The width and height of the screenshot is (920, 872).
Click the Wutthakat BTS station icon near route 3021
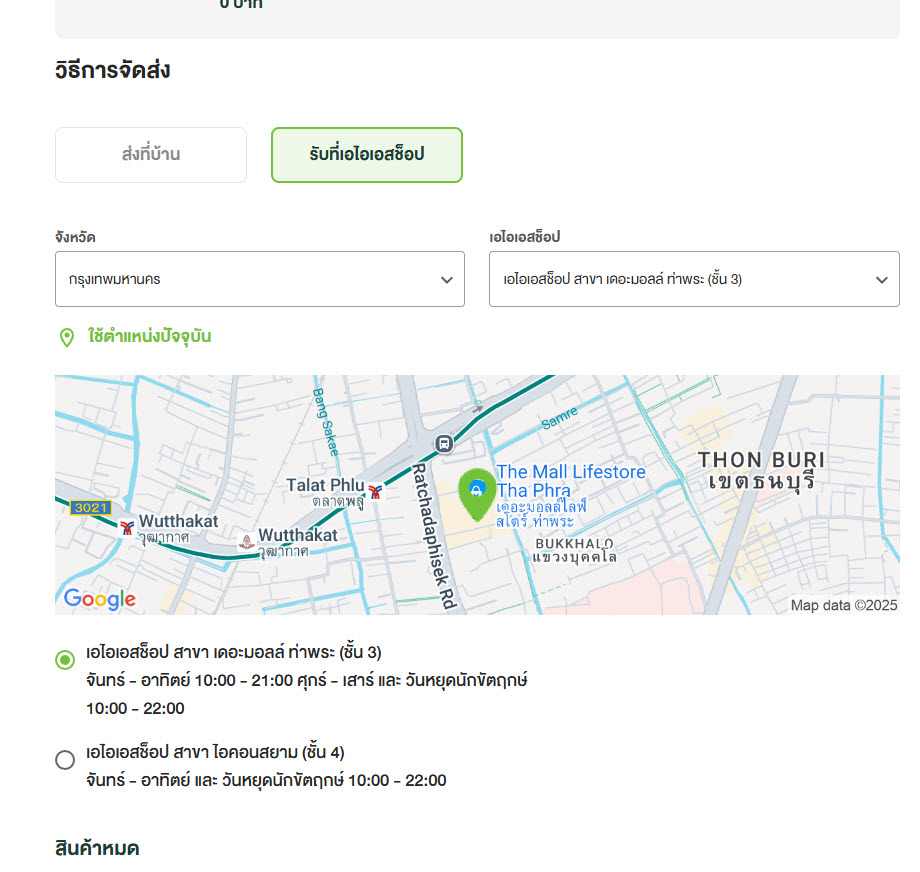click(x=127, y=528)
